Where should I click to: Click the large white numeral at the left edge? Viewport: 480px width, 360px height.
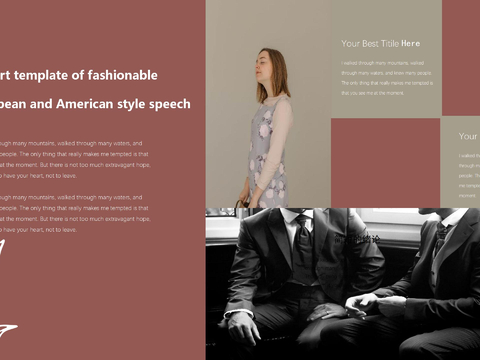[x=3, y=247]
